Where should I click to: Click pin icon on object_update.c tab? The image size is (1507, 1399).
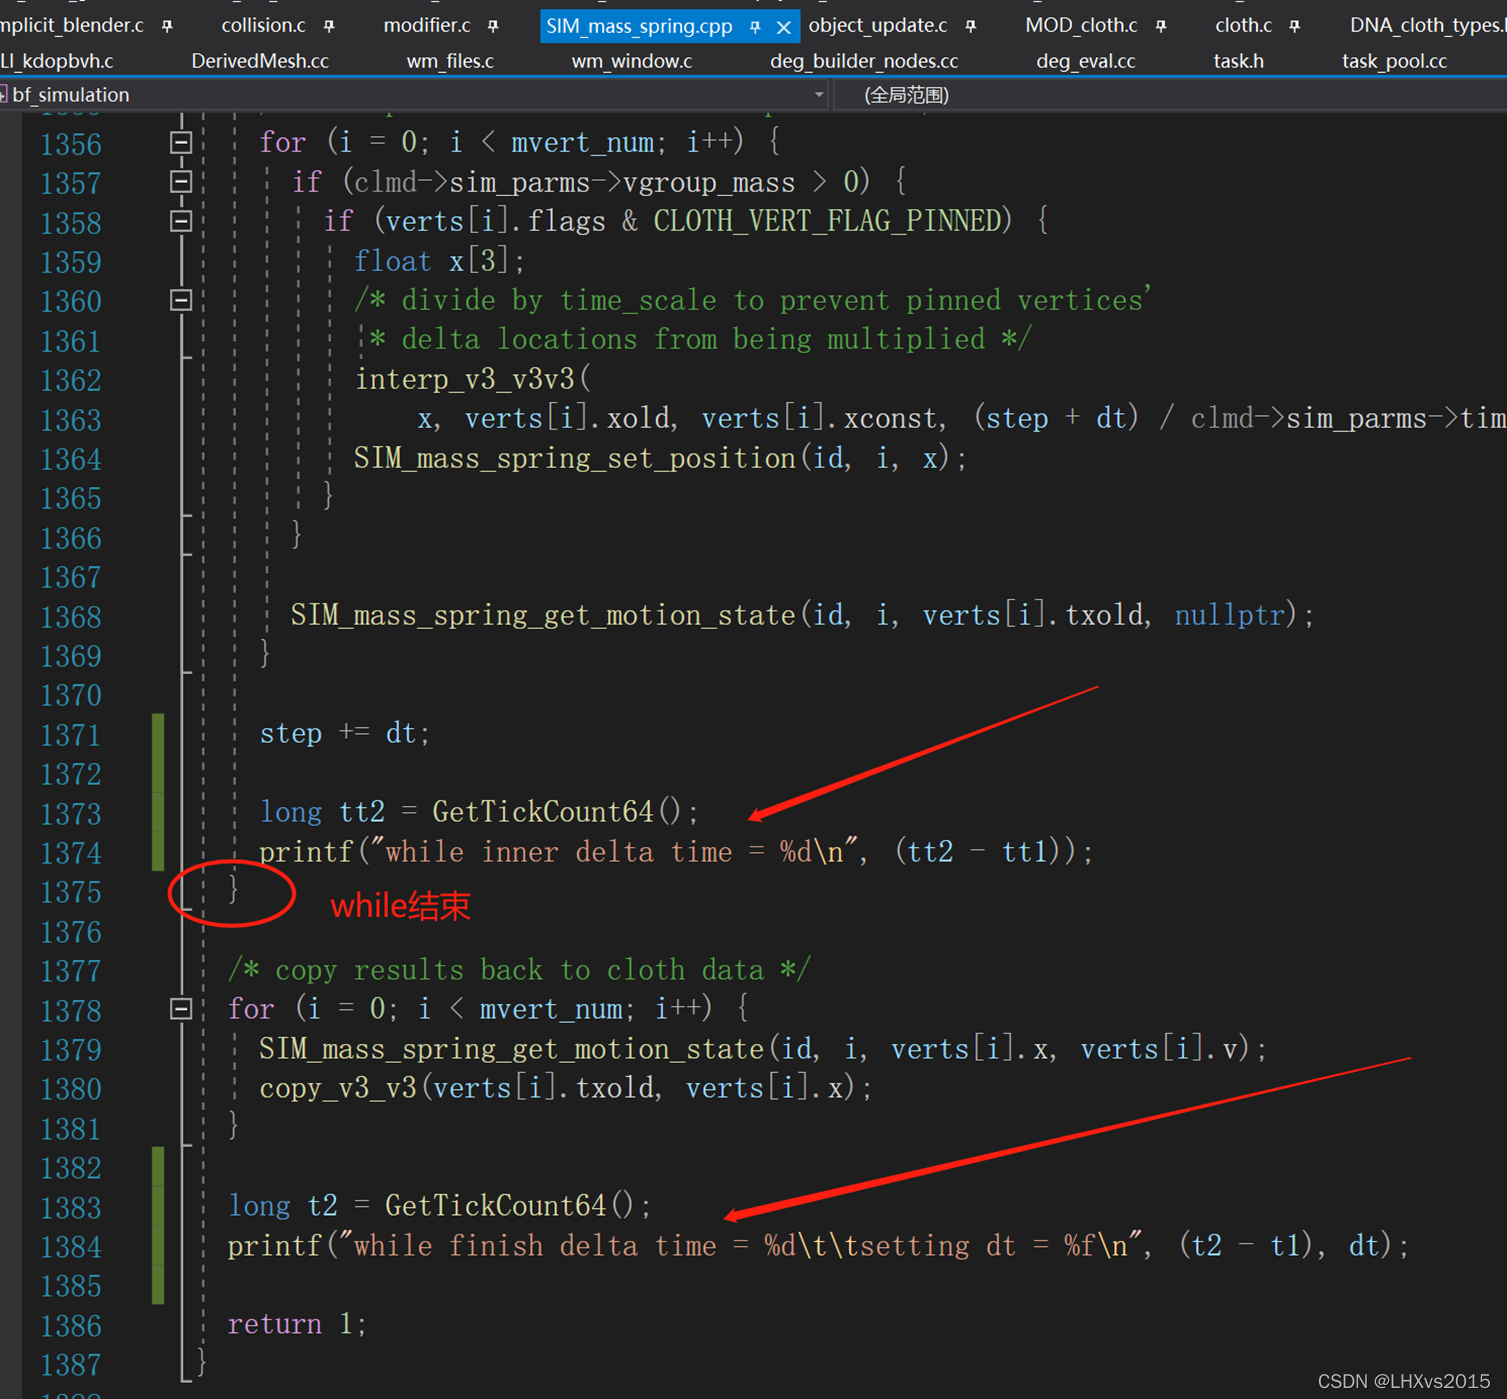[x=971, y=26]
